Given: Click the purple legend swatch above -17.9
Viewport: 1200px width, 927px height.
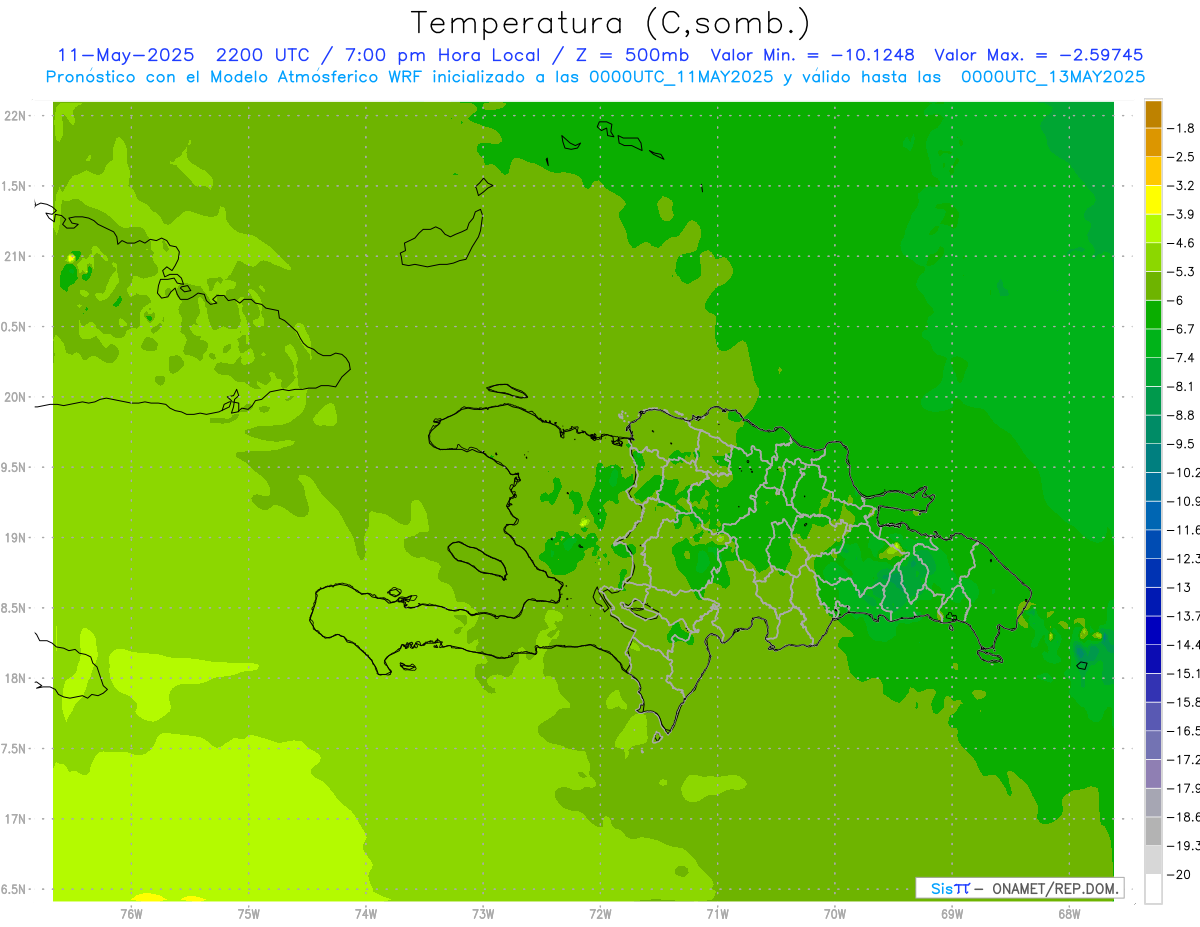Looking at the screenshot, I should click(1153, 774).
